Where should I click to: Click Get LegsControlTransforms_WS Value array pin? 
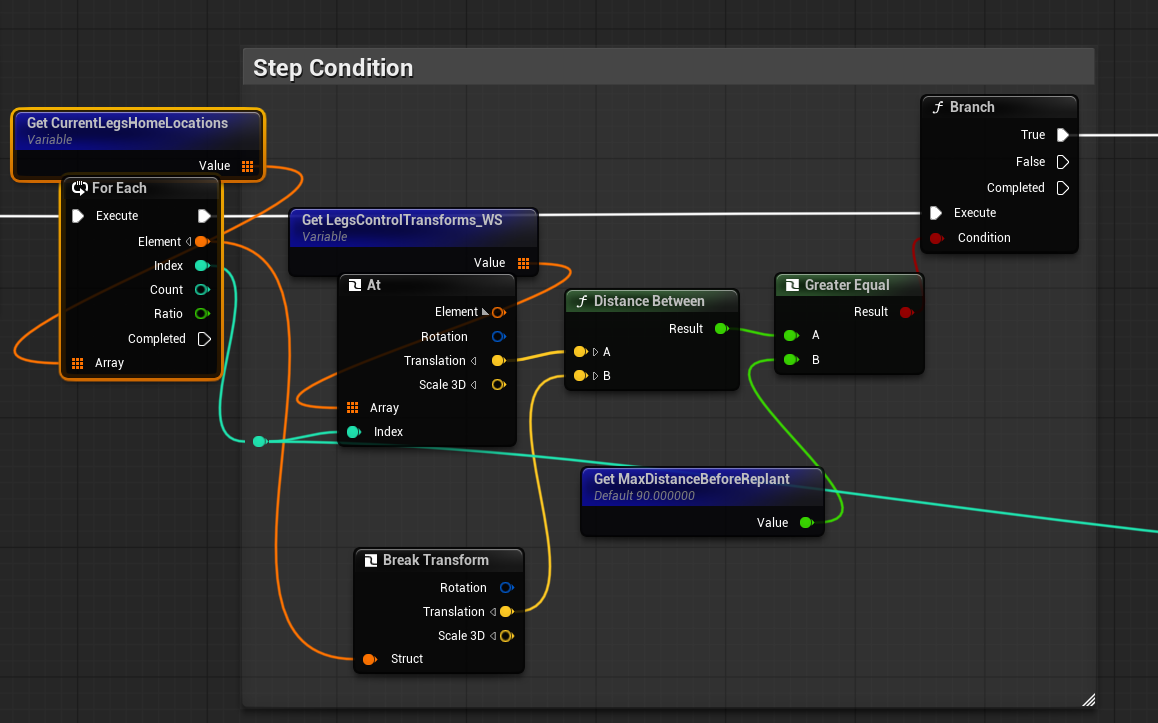[x=523, y=263]
